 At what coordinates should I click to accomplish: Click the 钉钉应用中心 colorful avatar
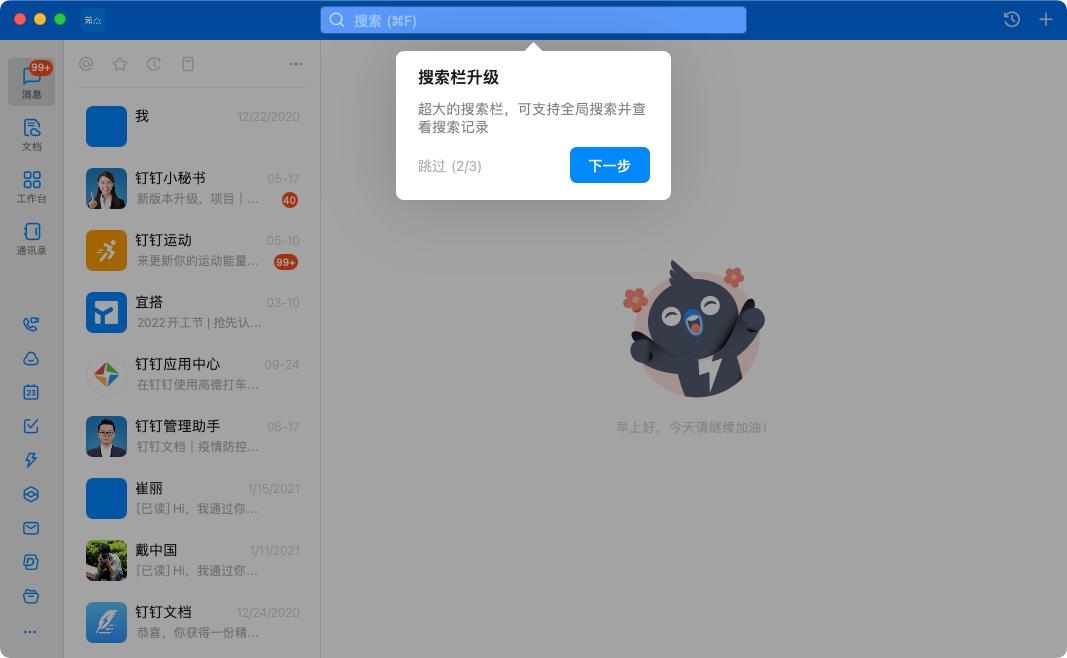(x=106, y=374)
